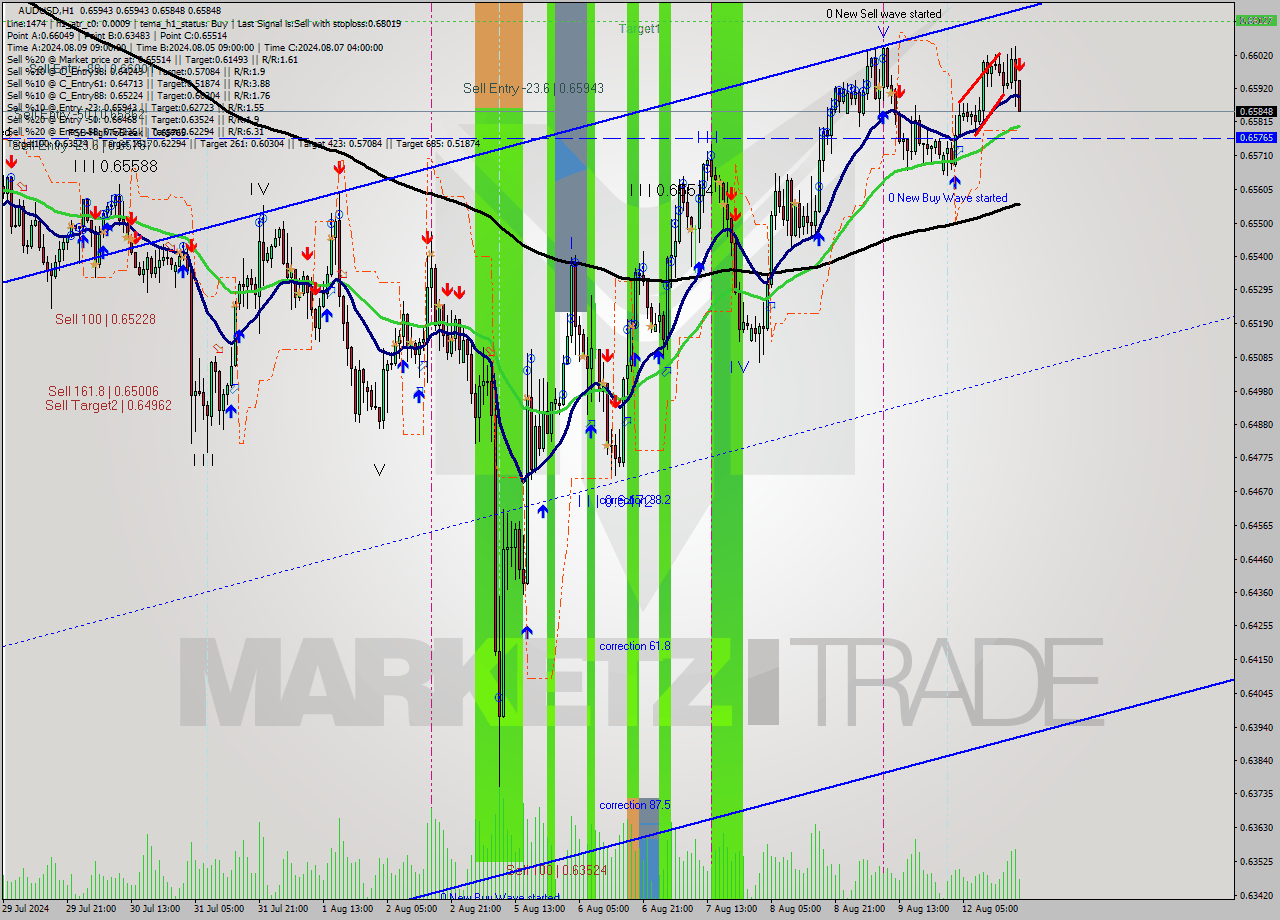
Task: Click the '1 Aug 13:00' time label
Action: point(347,909)
